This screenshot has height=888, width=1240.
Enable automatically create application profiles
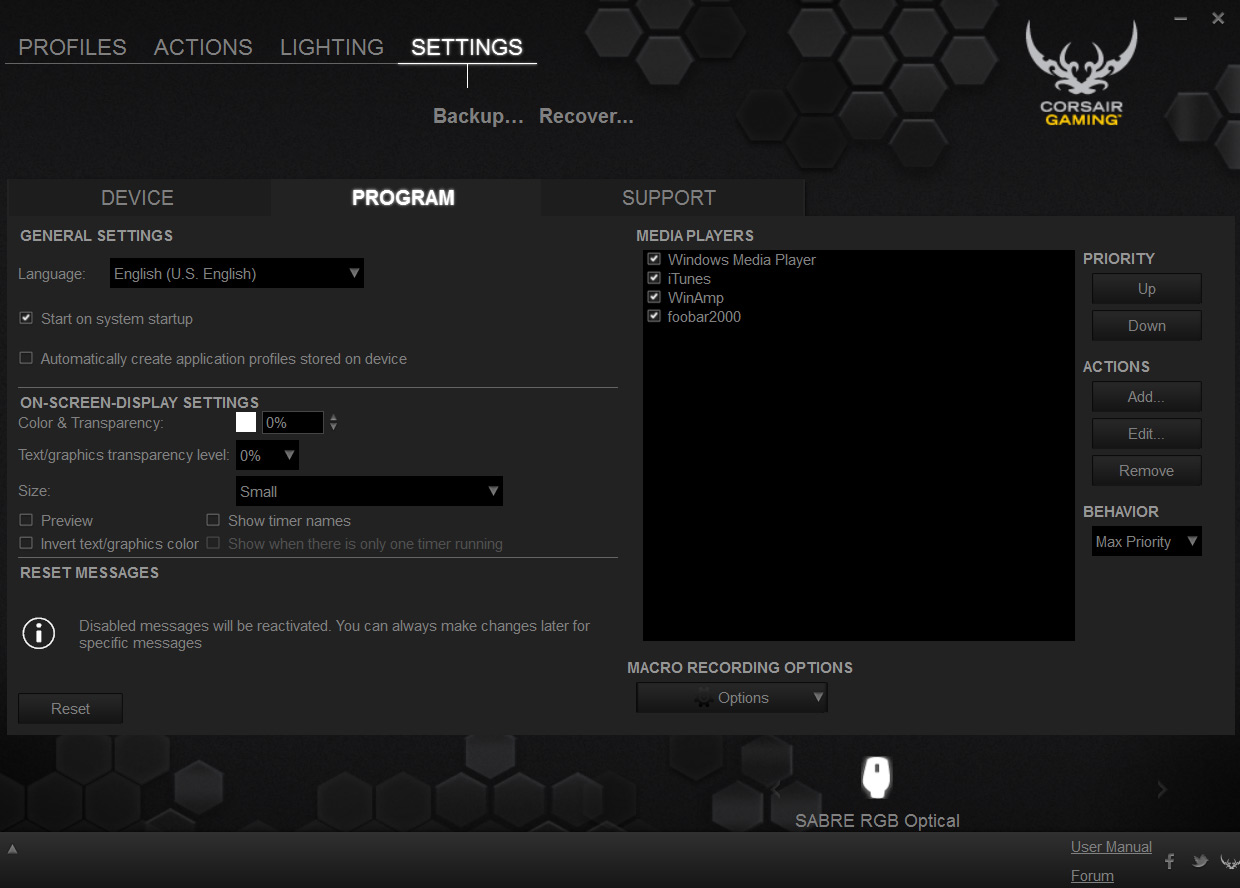click(27, 358)
